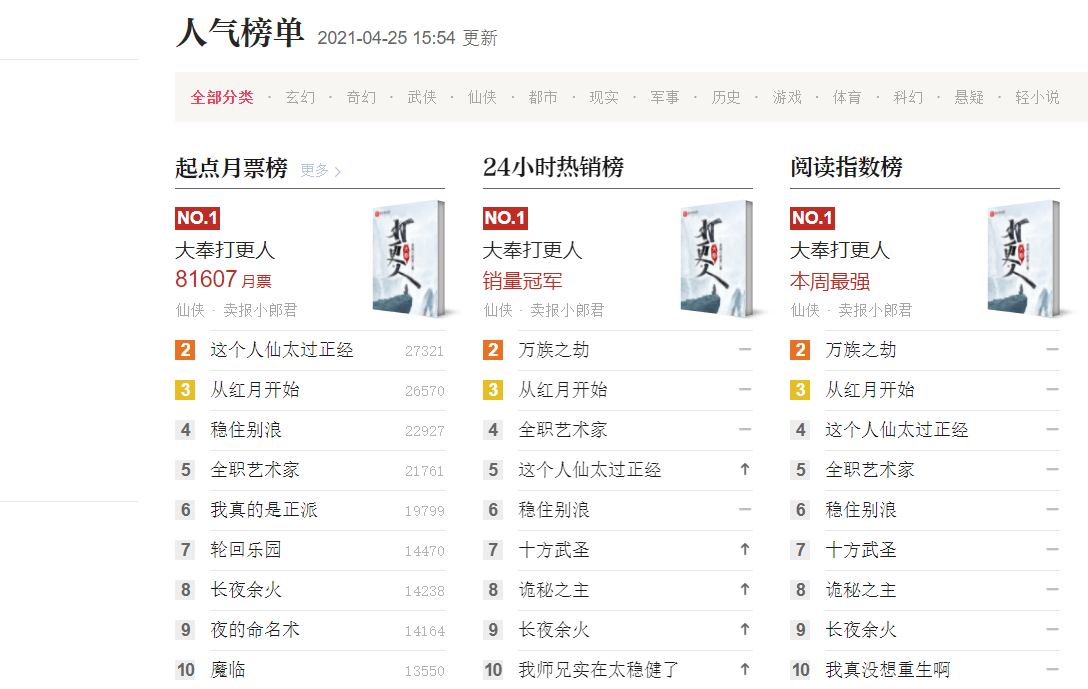This screenshot has height=689, width=1088.
Task: Click the monthly ticket count 81607
Action: coord(206,280)
